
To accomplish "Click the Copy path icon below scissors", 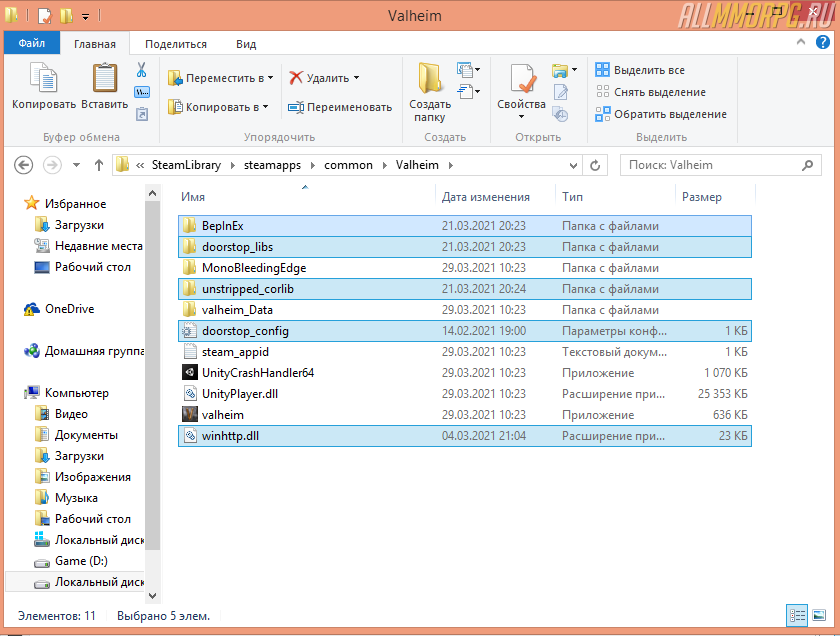I will [142, 92].
